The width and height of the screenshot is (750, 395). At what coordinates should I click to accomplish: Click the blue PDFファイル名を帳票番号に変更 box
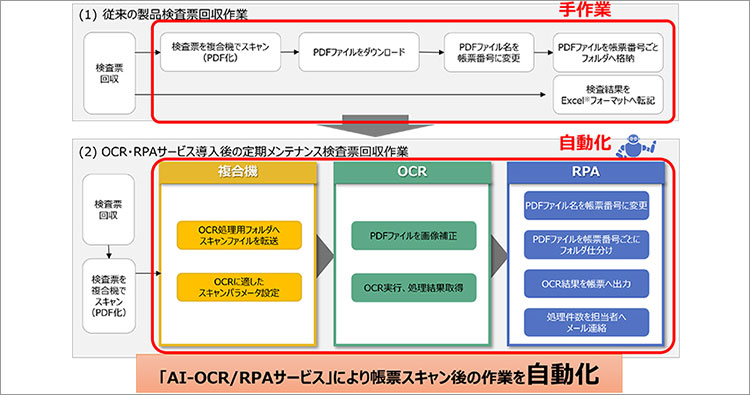point(586,206)
